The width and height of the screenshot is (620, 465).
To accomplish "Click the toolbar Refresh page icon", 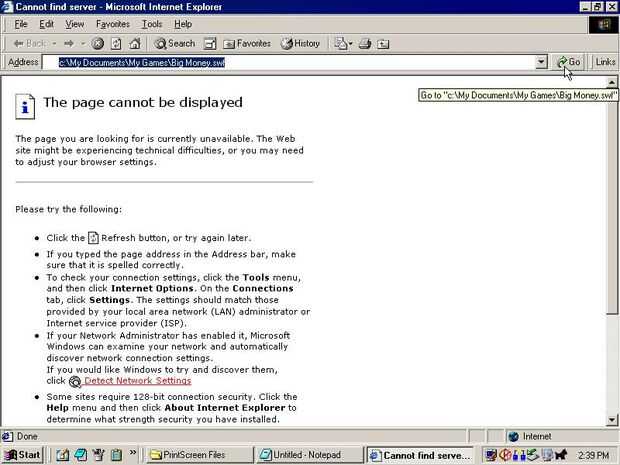I will (116, 43).
